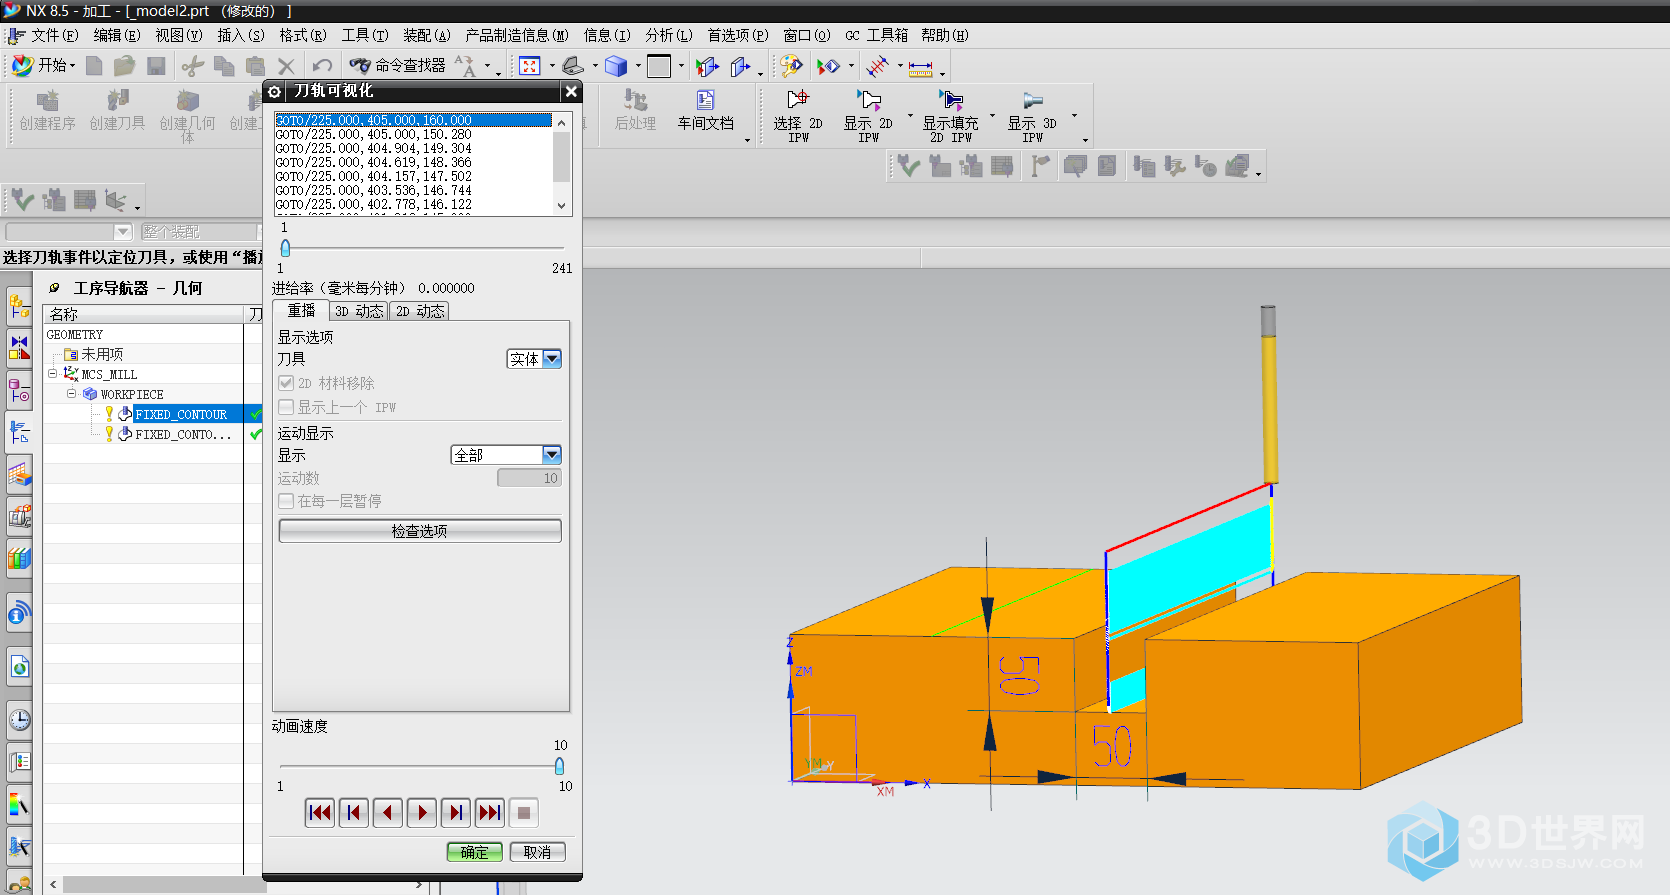
Task: Toggle 显示上一个 IPW checkbox
Action: pos(286,407)
